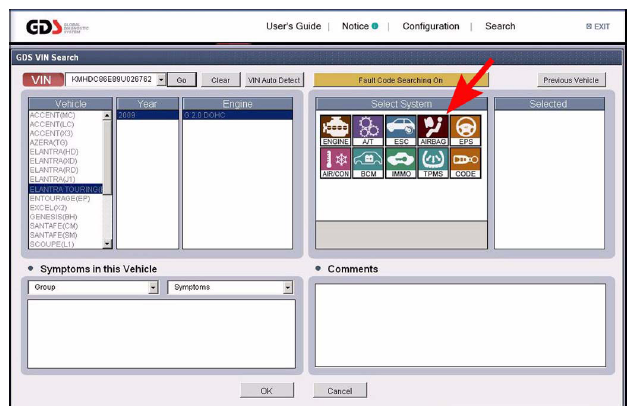Select the EPS steering system icon

(466, 130)
